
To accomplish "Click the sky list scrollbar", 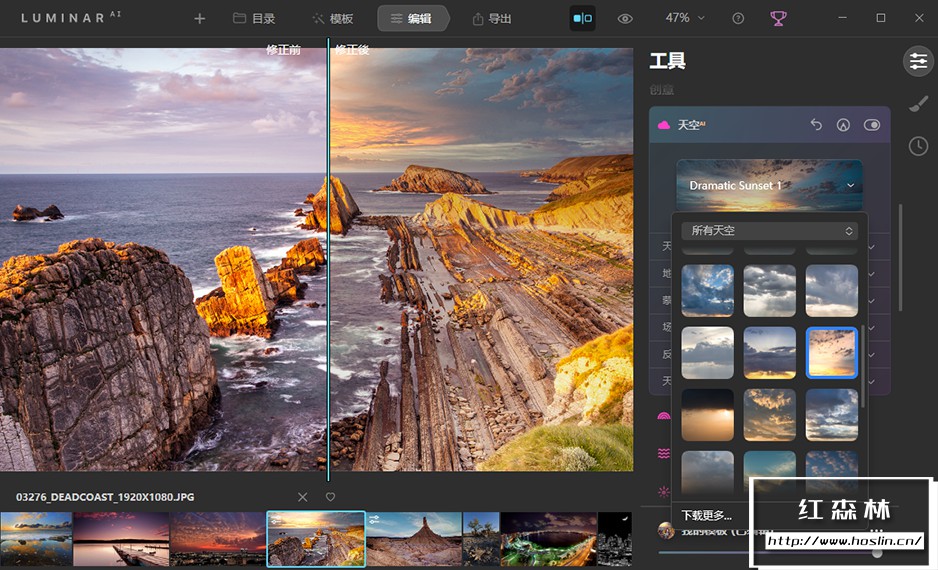I will 863,367.
